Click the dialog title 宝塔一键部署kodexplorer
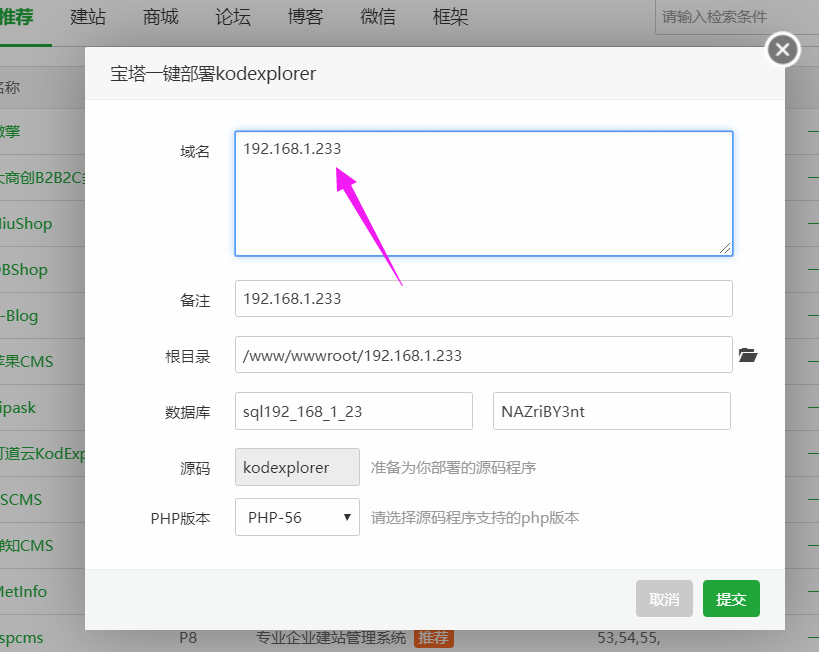This screenshot has width=819, height=652. pyautogui.click(x=213, y=74)
